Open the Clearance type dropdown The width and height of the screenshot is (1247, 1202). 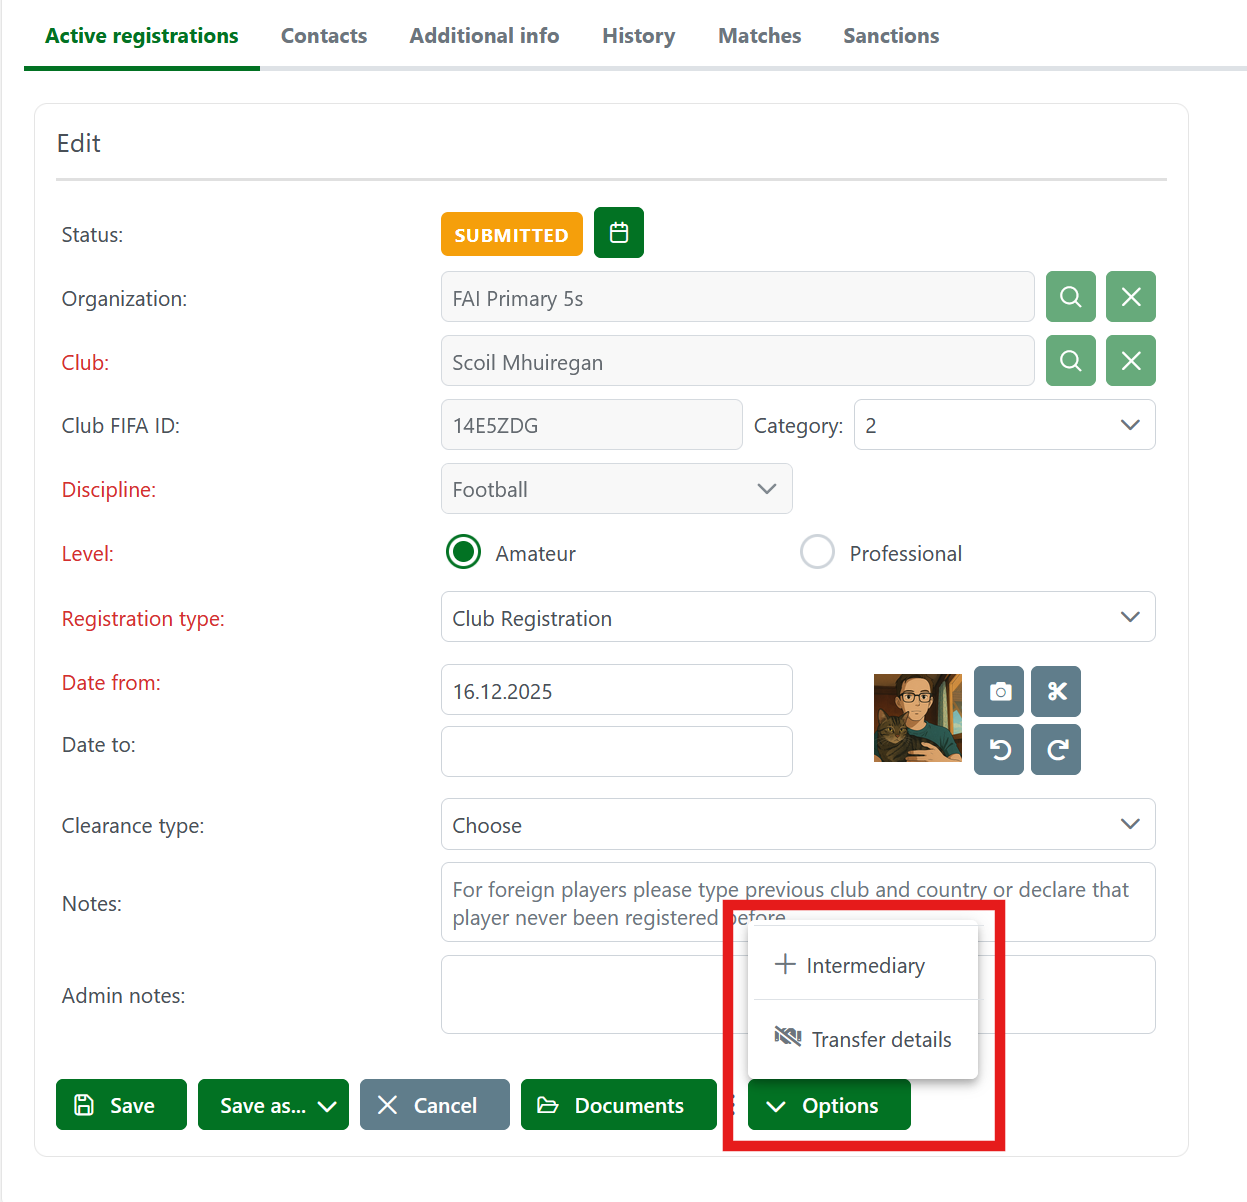point(797,825)
